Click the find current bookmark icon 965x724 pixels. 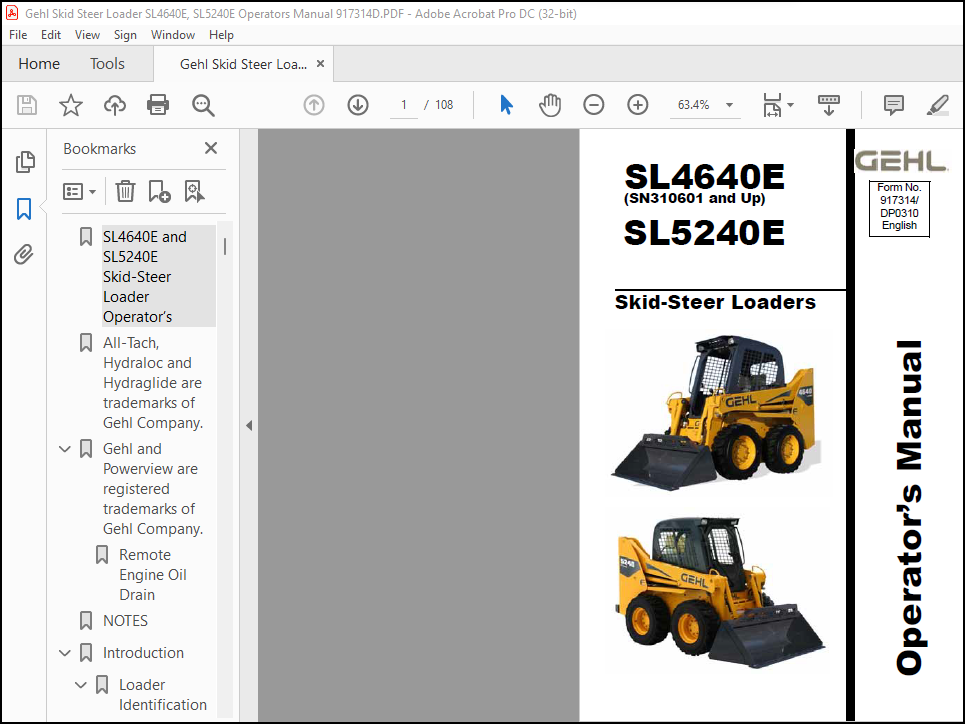[x=194, y=191]
